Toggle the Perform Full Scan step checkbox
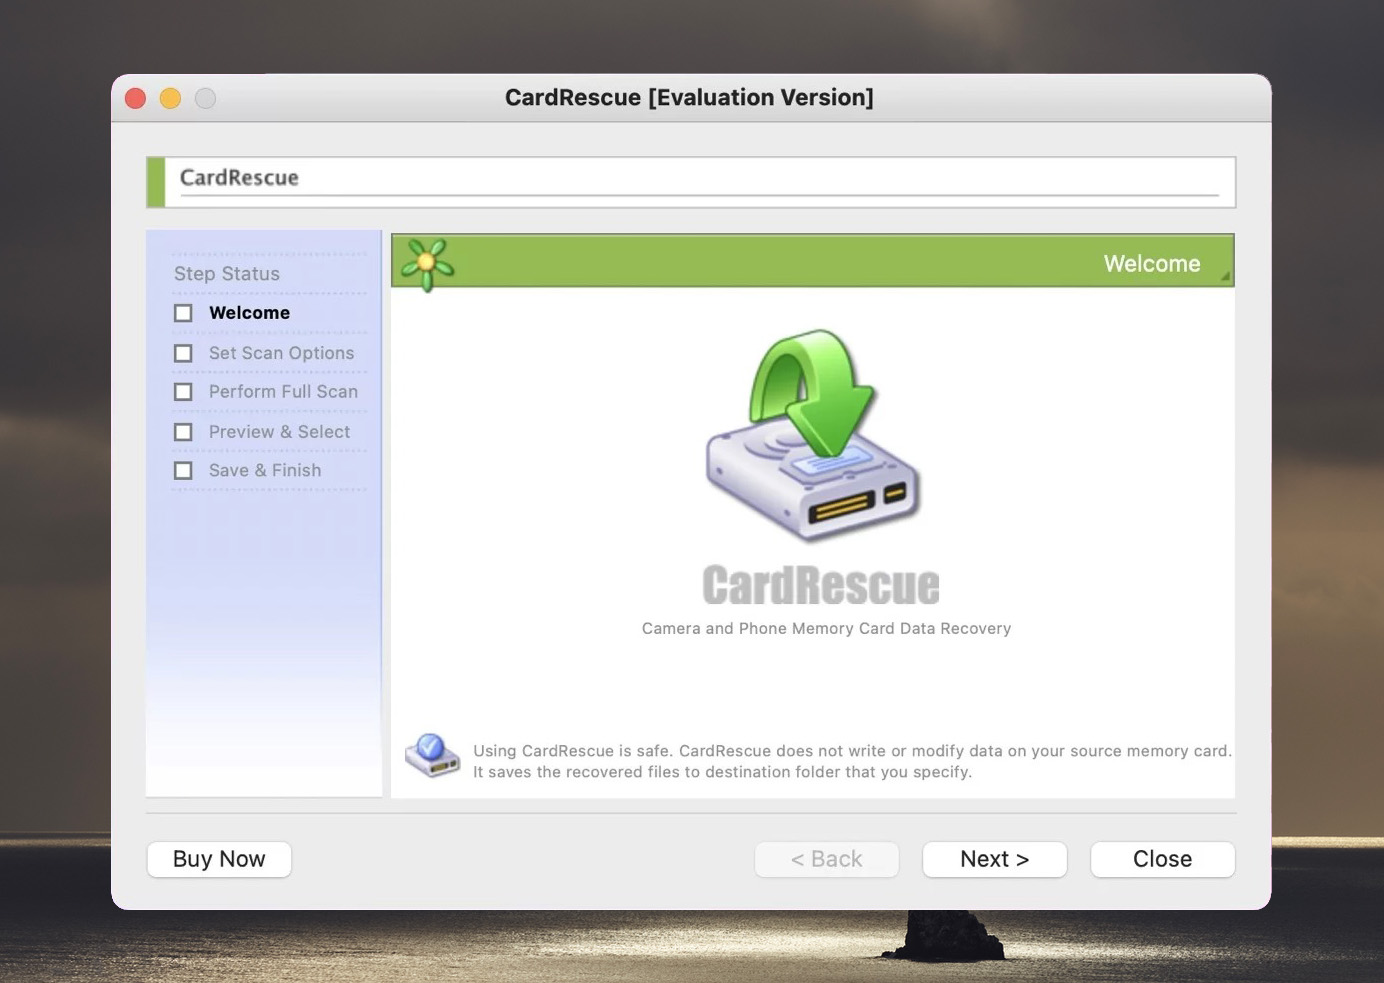The image size is (1384, 983). tap(183, 392)
